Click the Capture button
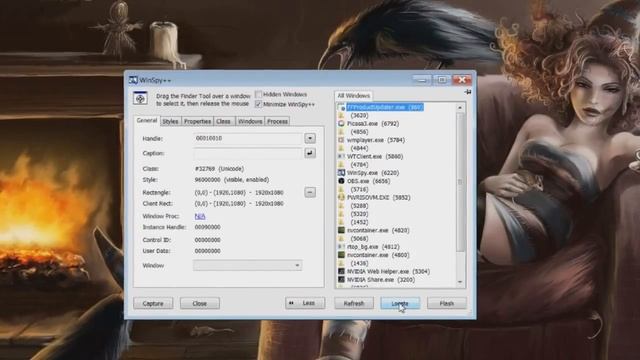The height and width of the screenshot is (360, 640). pos(153,303)
